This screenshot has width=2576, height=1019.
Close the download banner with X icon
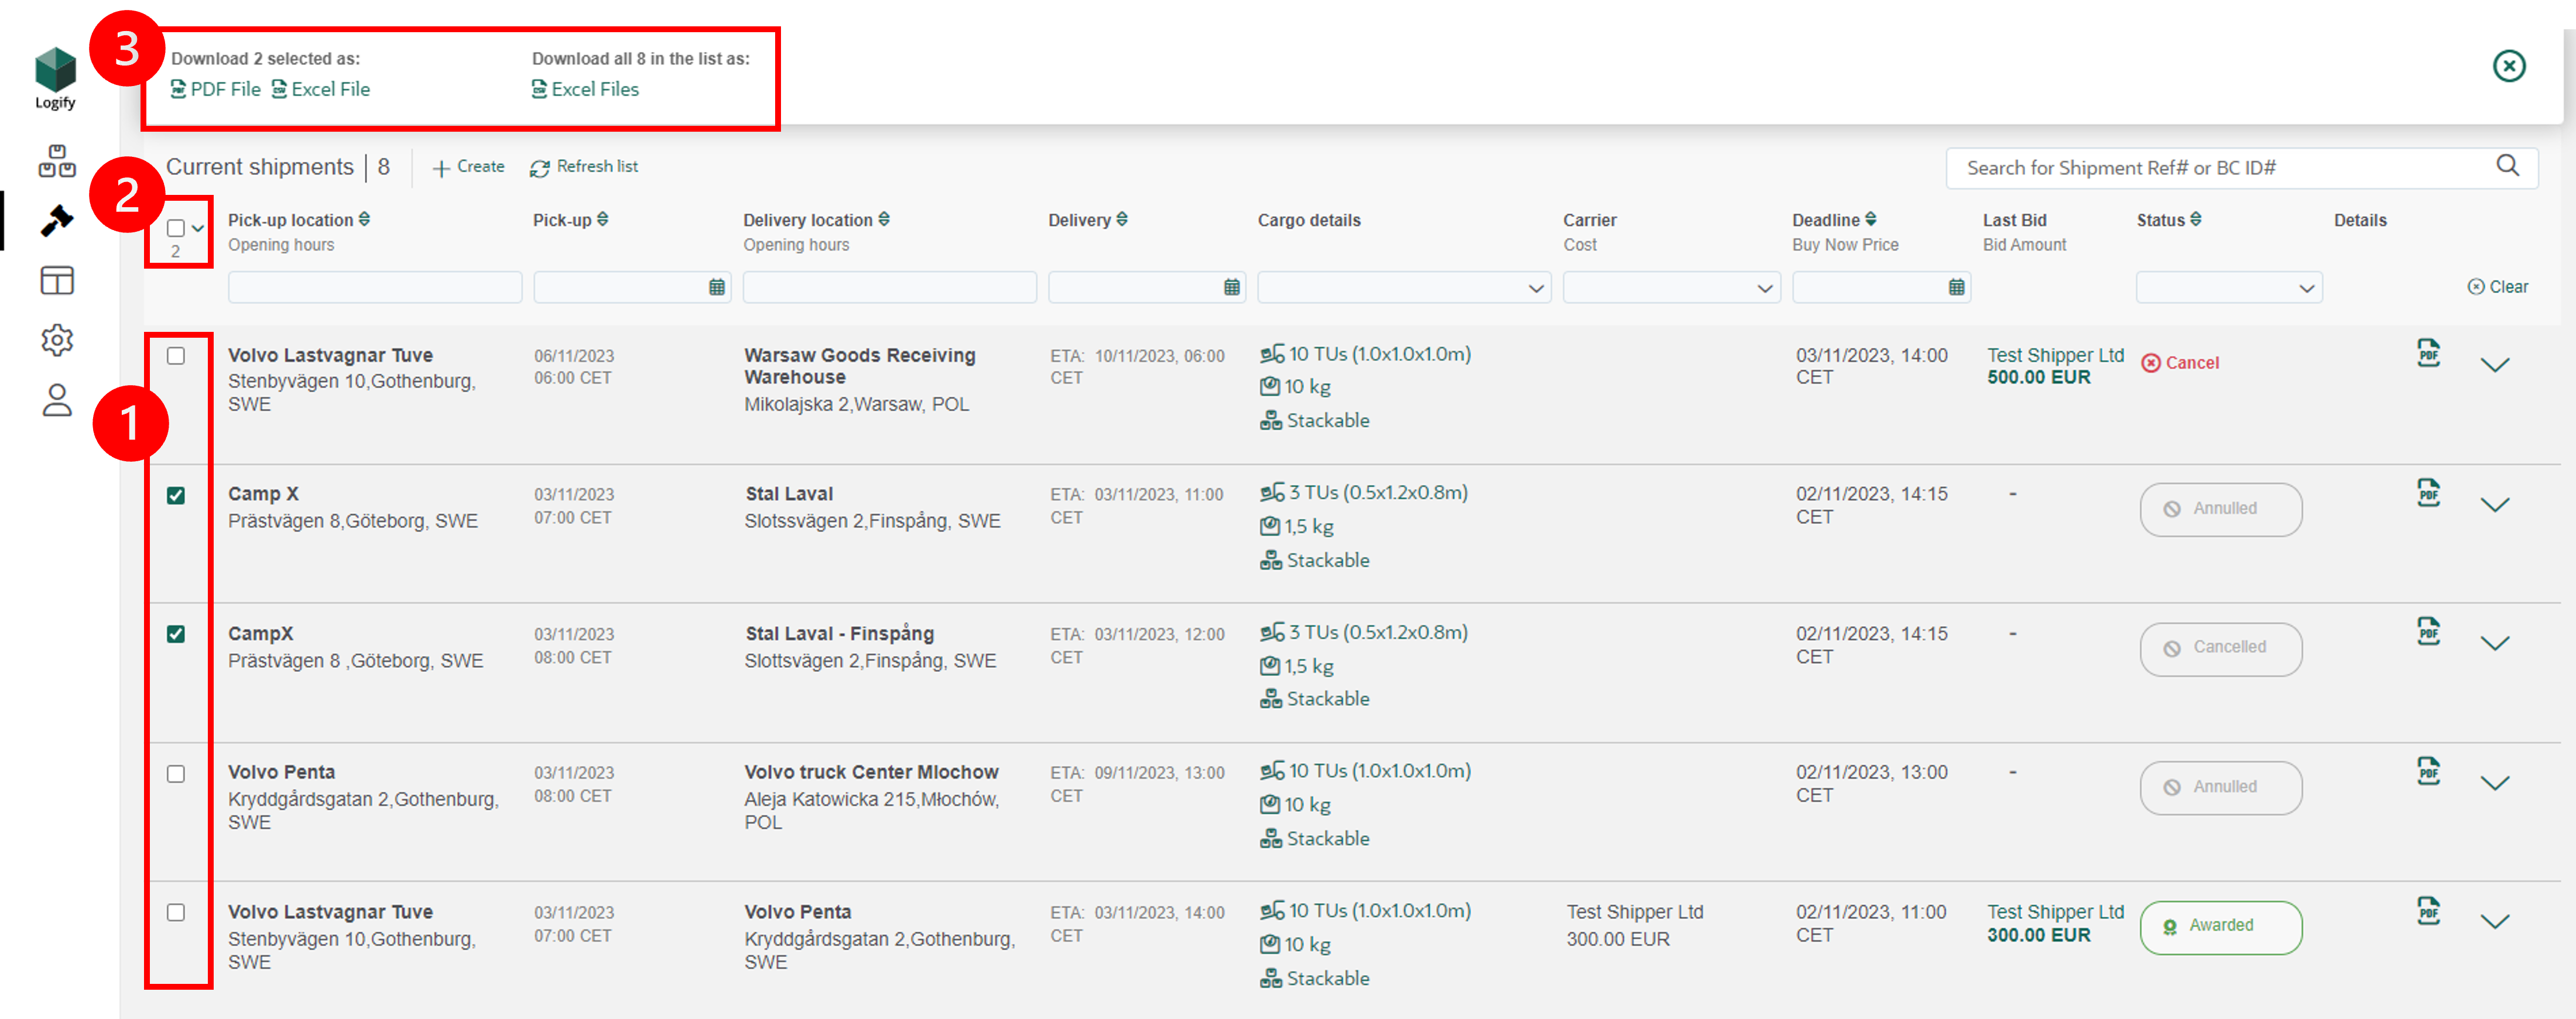click(x=2509, y=66)
